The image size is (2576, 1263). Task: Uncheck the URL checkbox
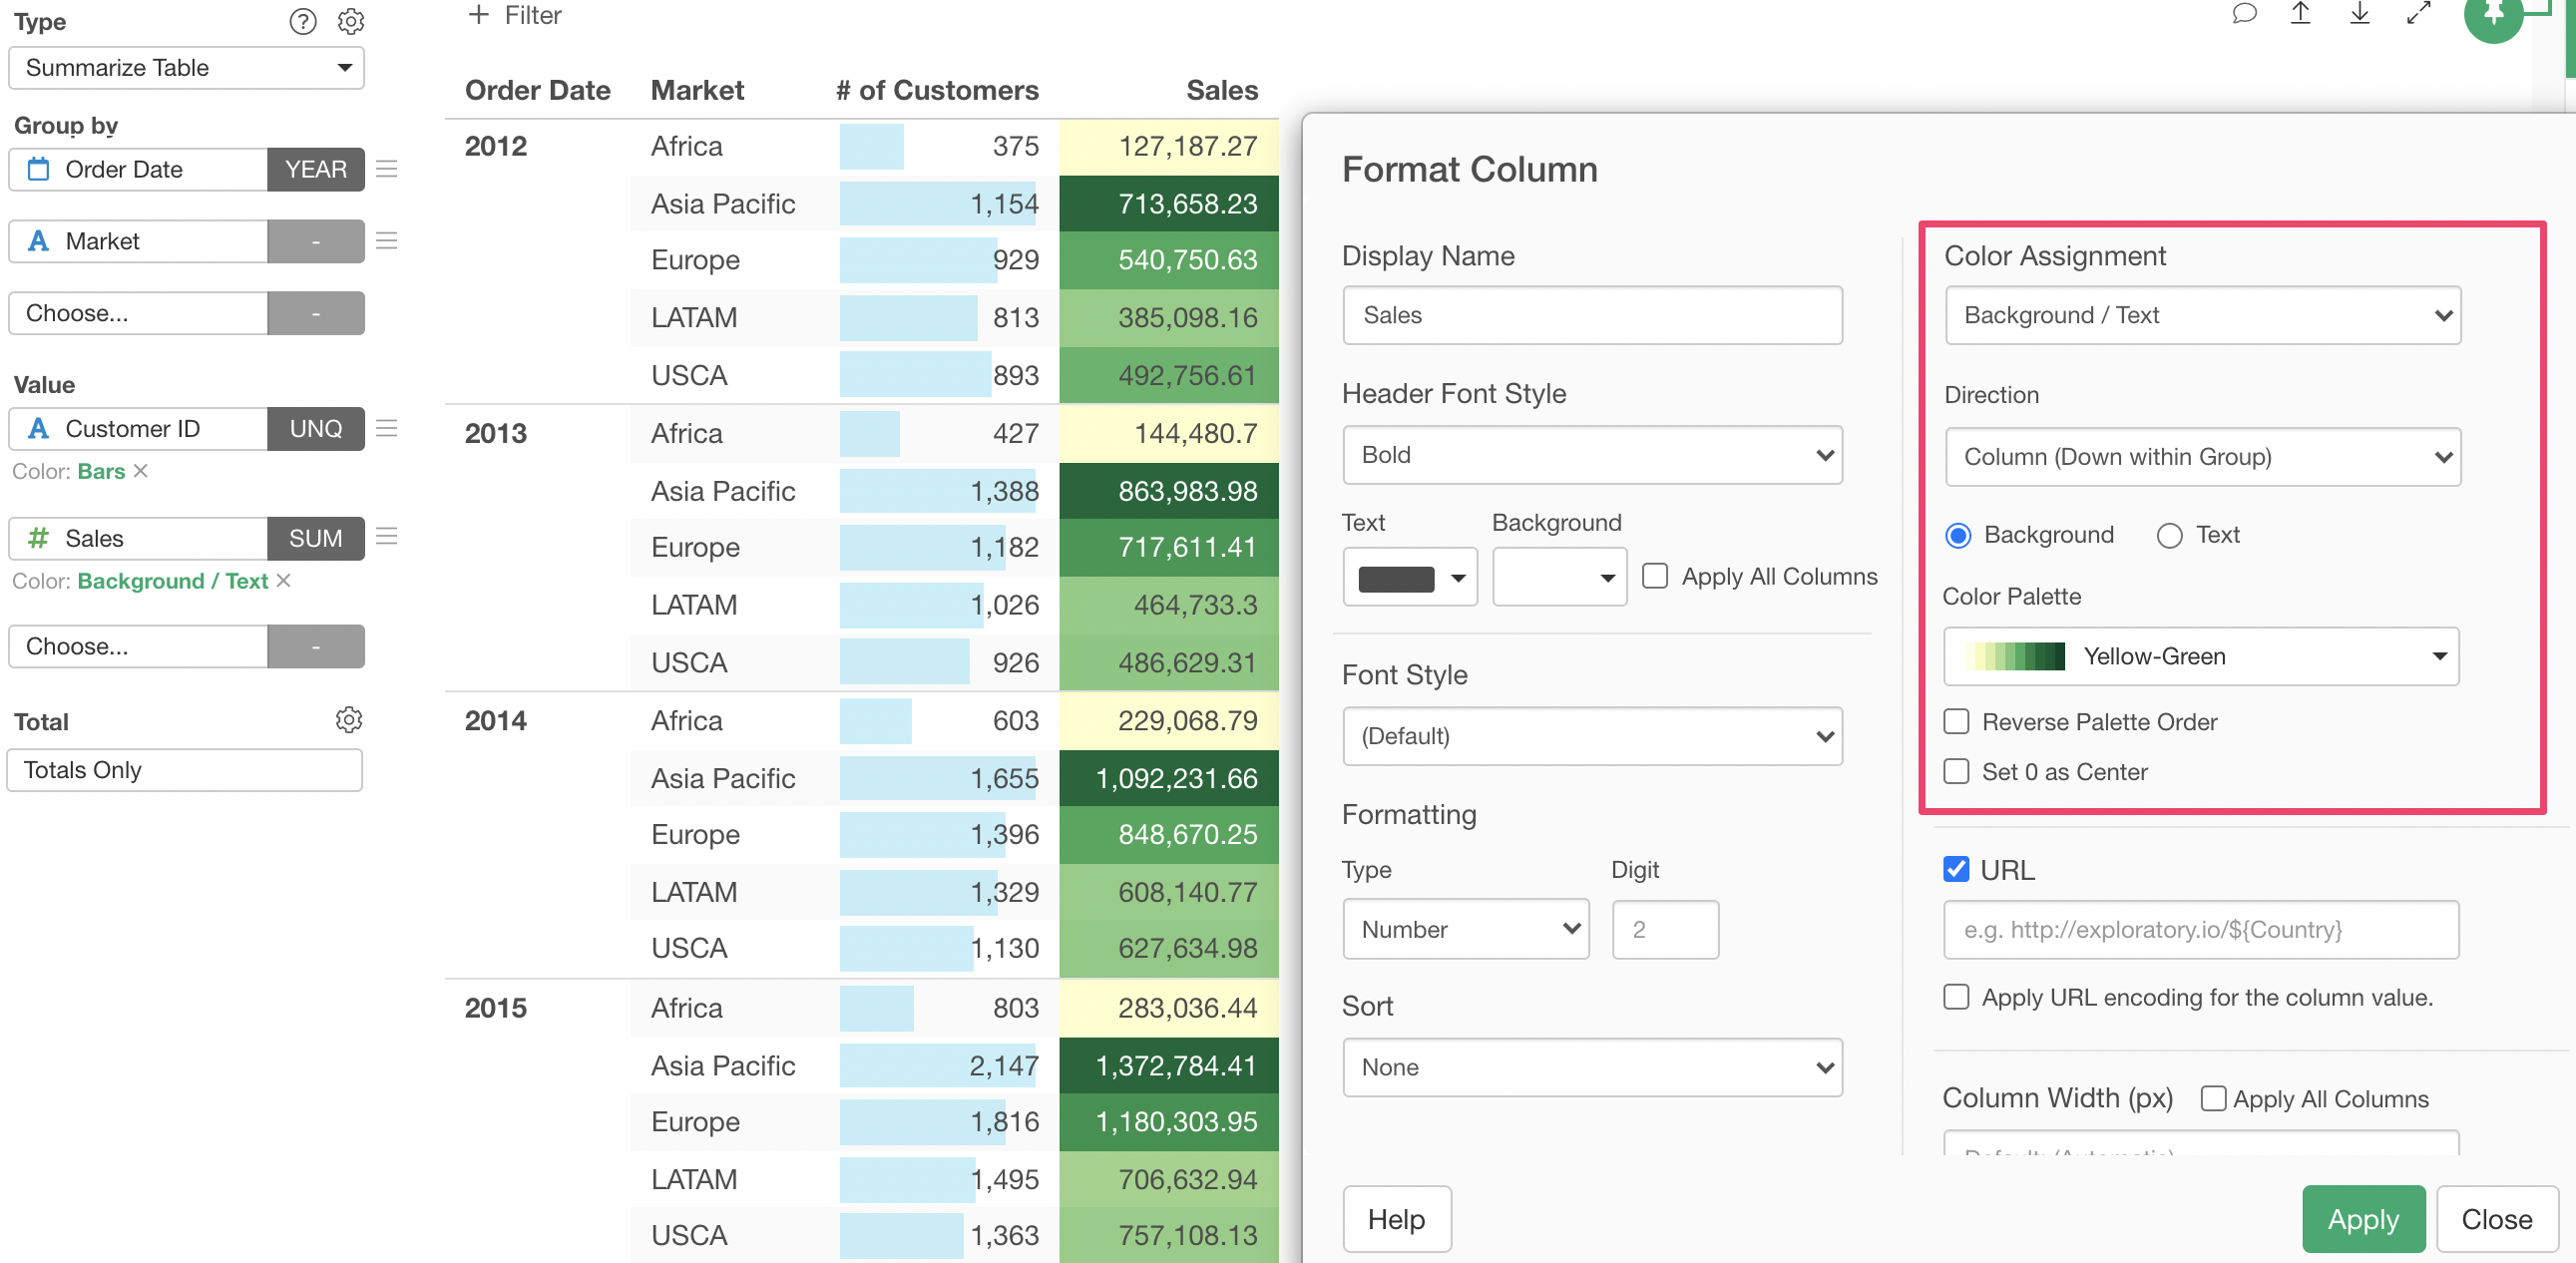point(1955,869)
